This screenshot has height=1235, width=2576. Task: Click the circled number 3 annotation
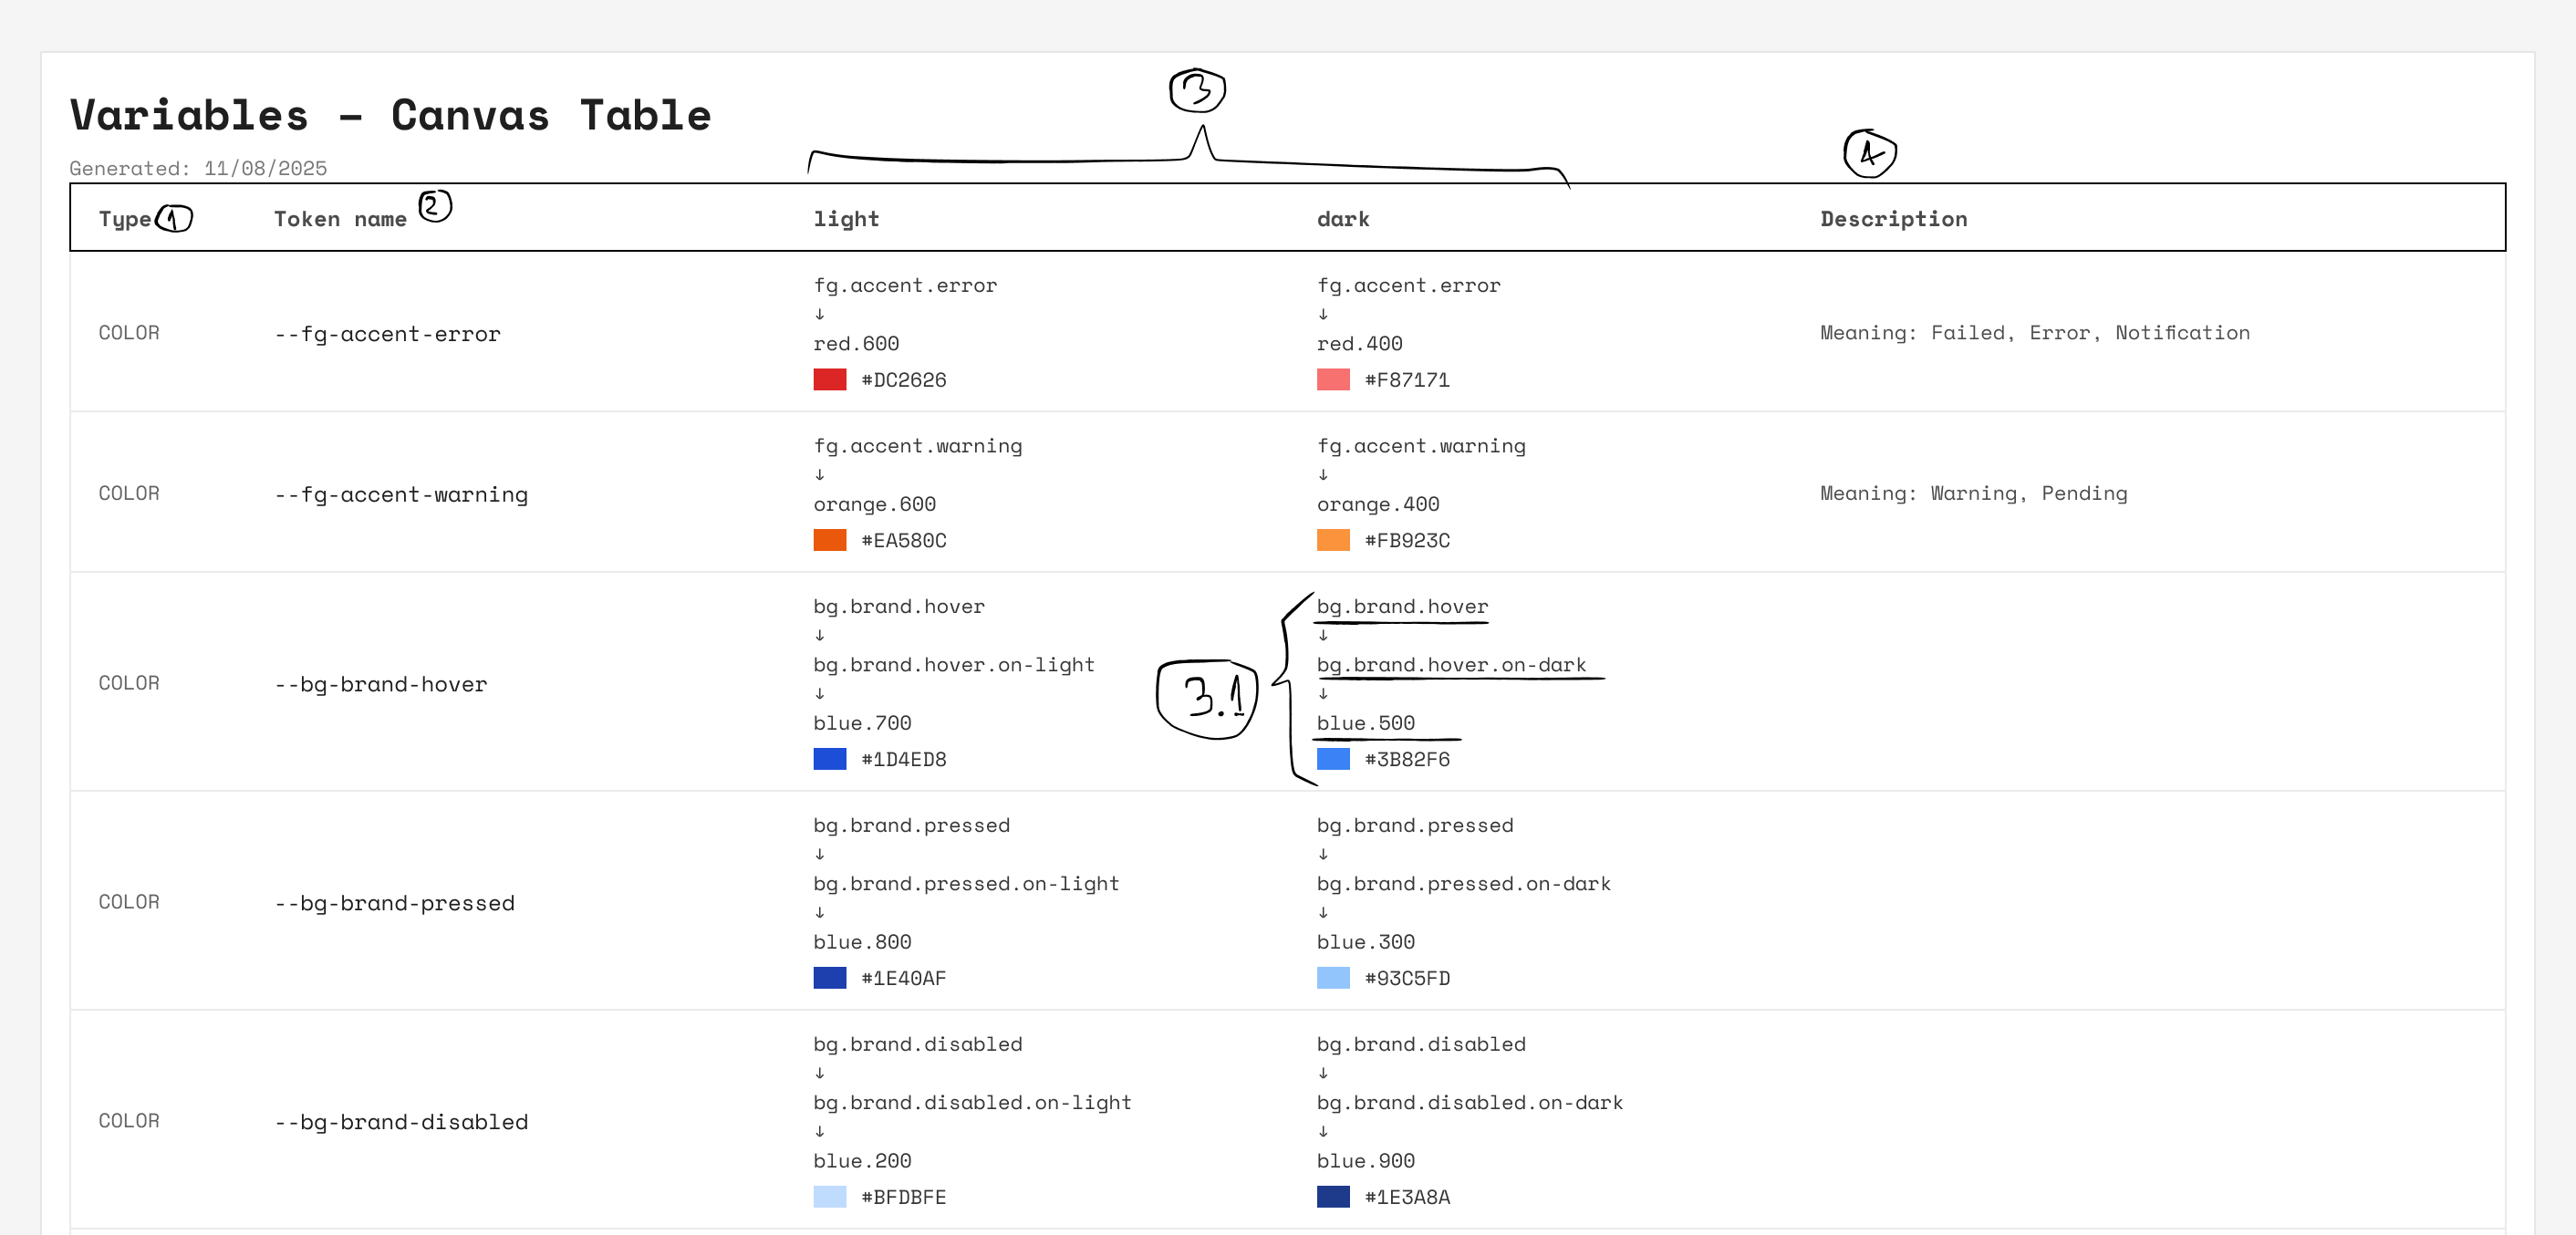point(1197,91)
